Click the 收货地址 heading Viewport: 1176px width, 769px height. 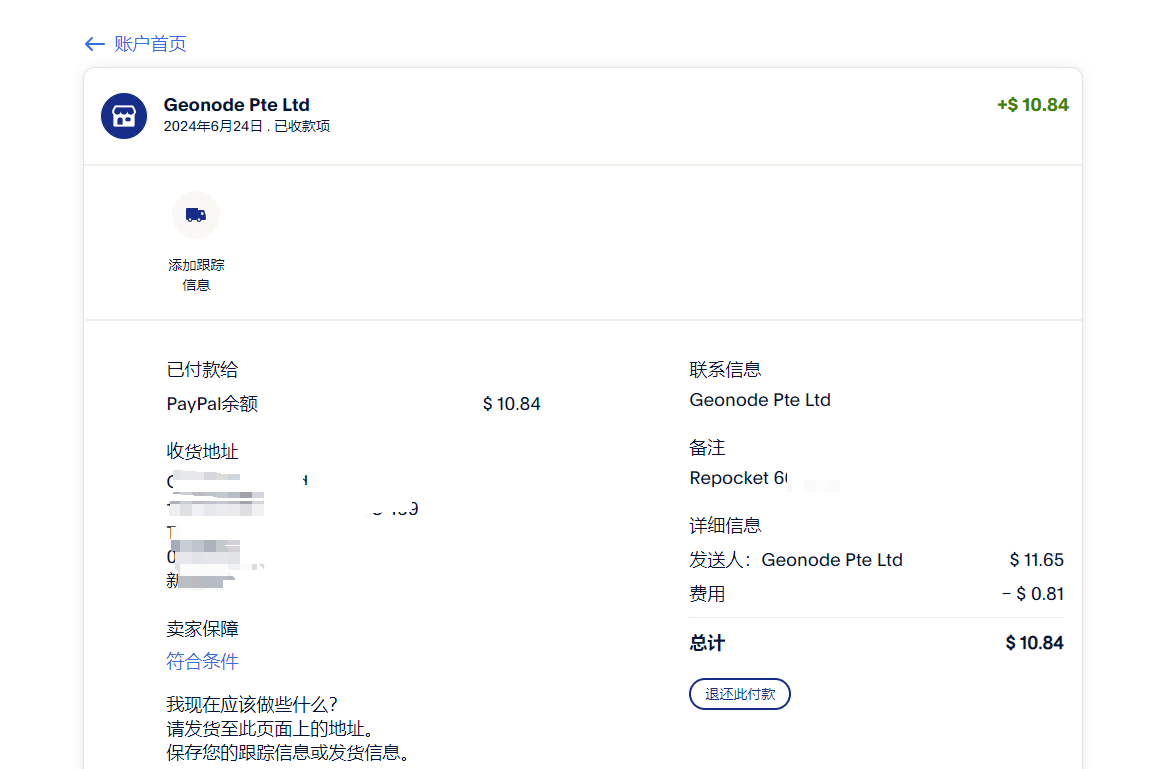[202, 452]
